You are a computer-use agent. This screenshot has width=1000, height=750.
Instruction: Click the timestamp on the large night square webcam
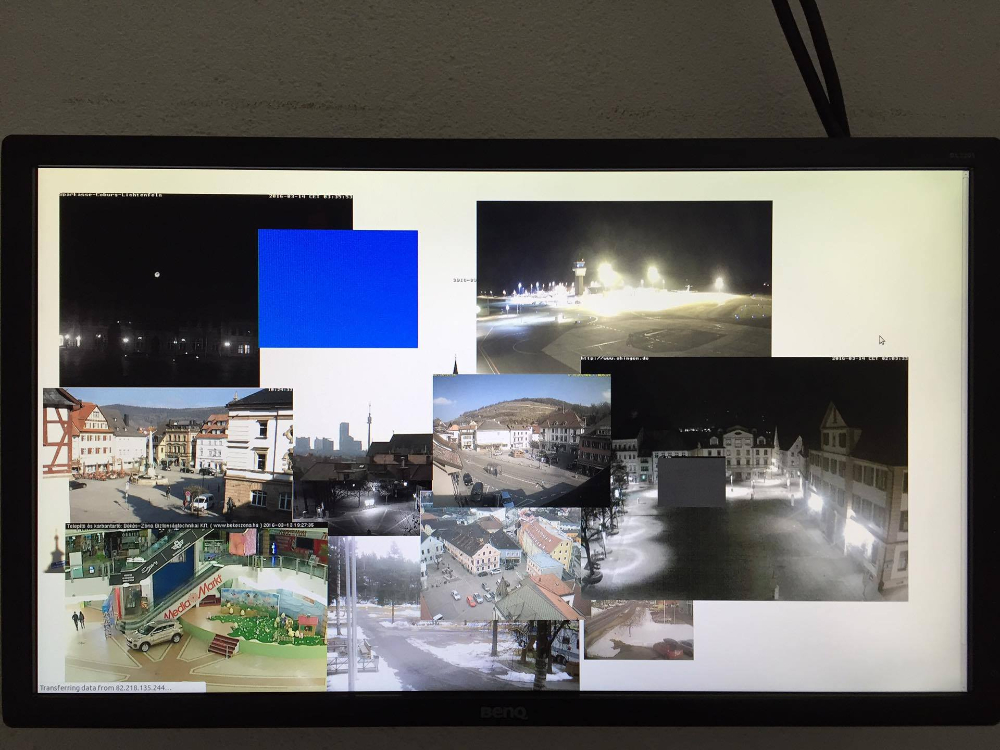pyautogui.click(x=869, y=358)
